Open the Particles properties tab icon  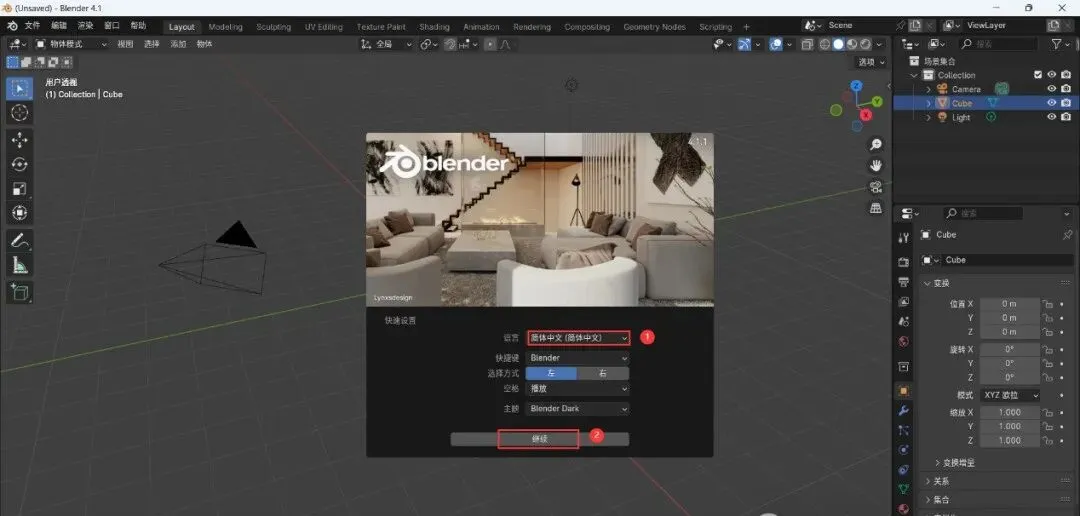[904, 430]
